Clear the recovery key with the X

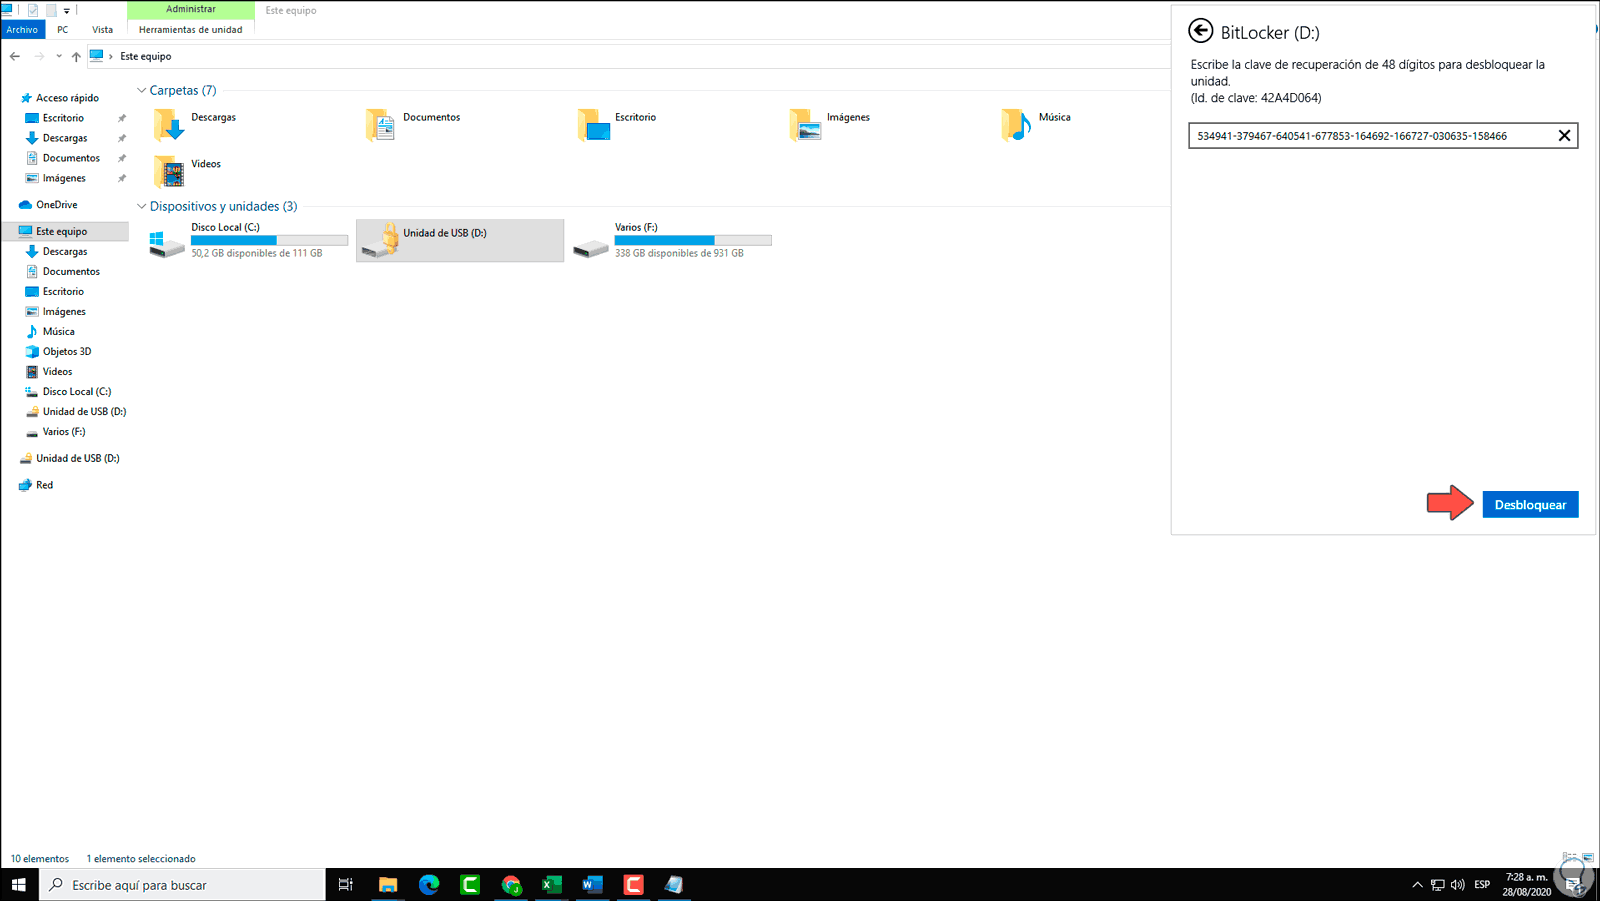[1564, 136]
